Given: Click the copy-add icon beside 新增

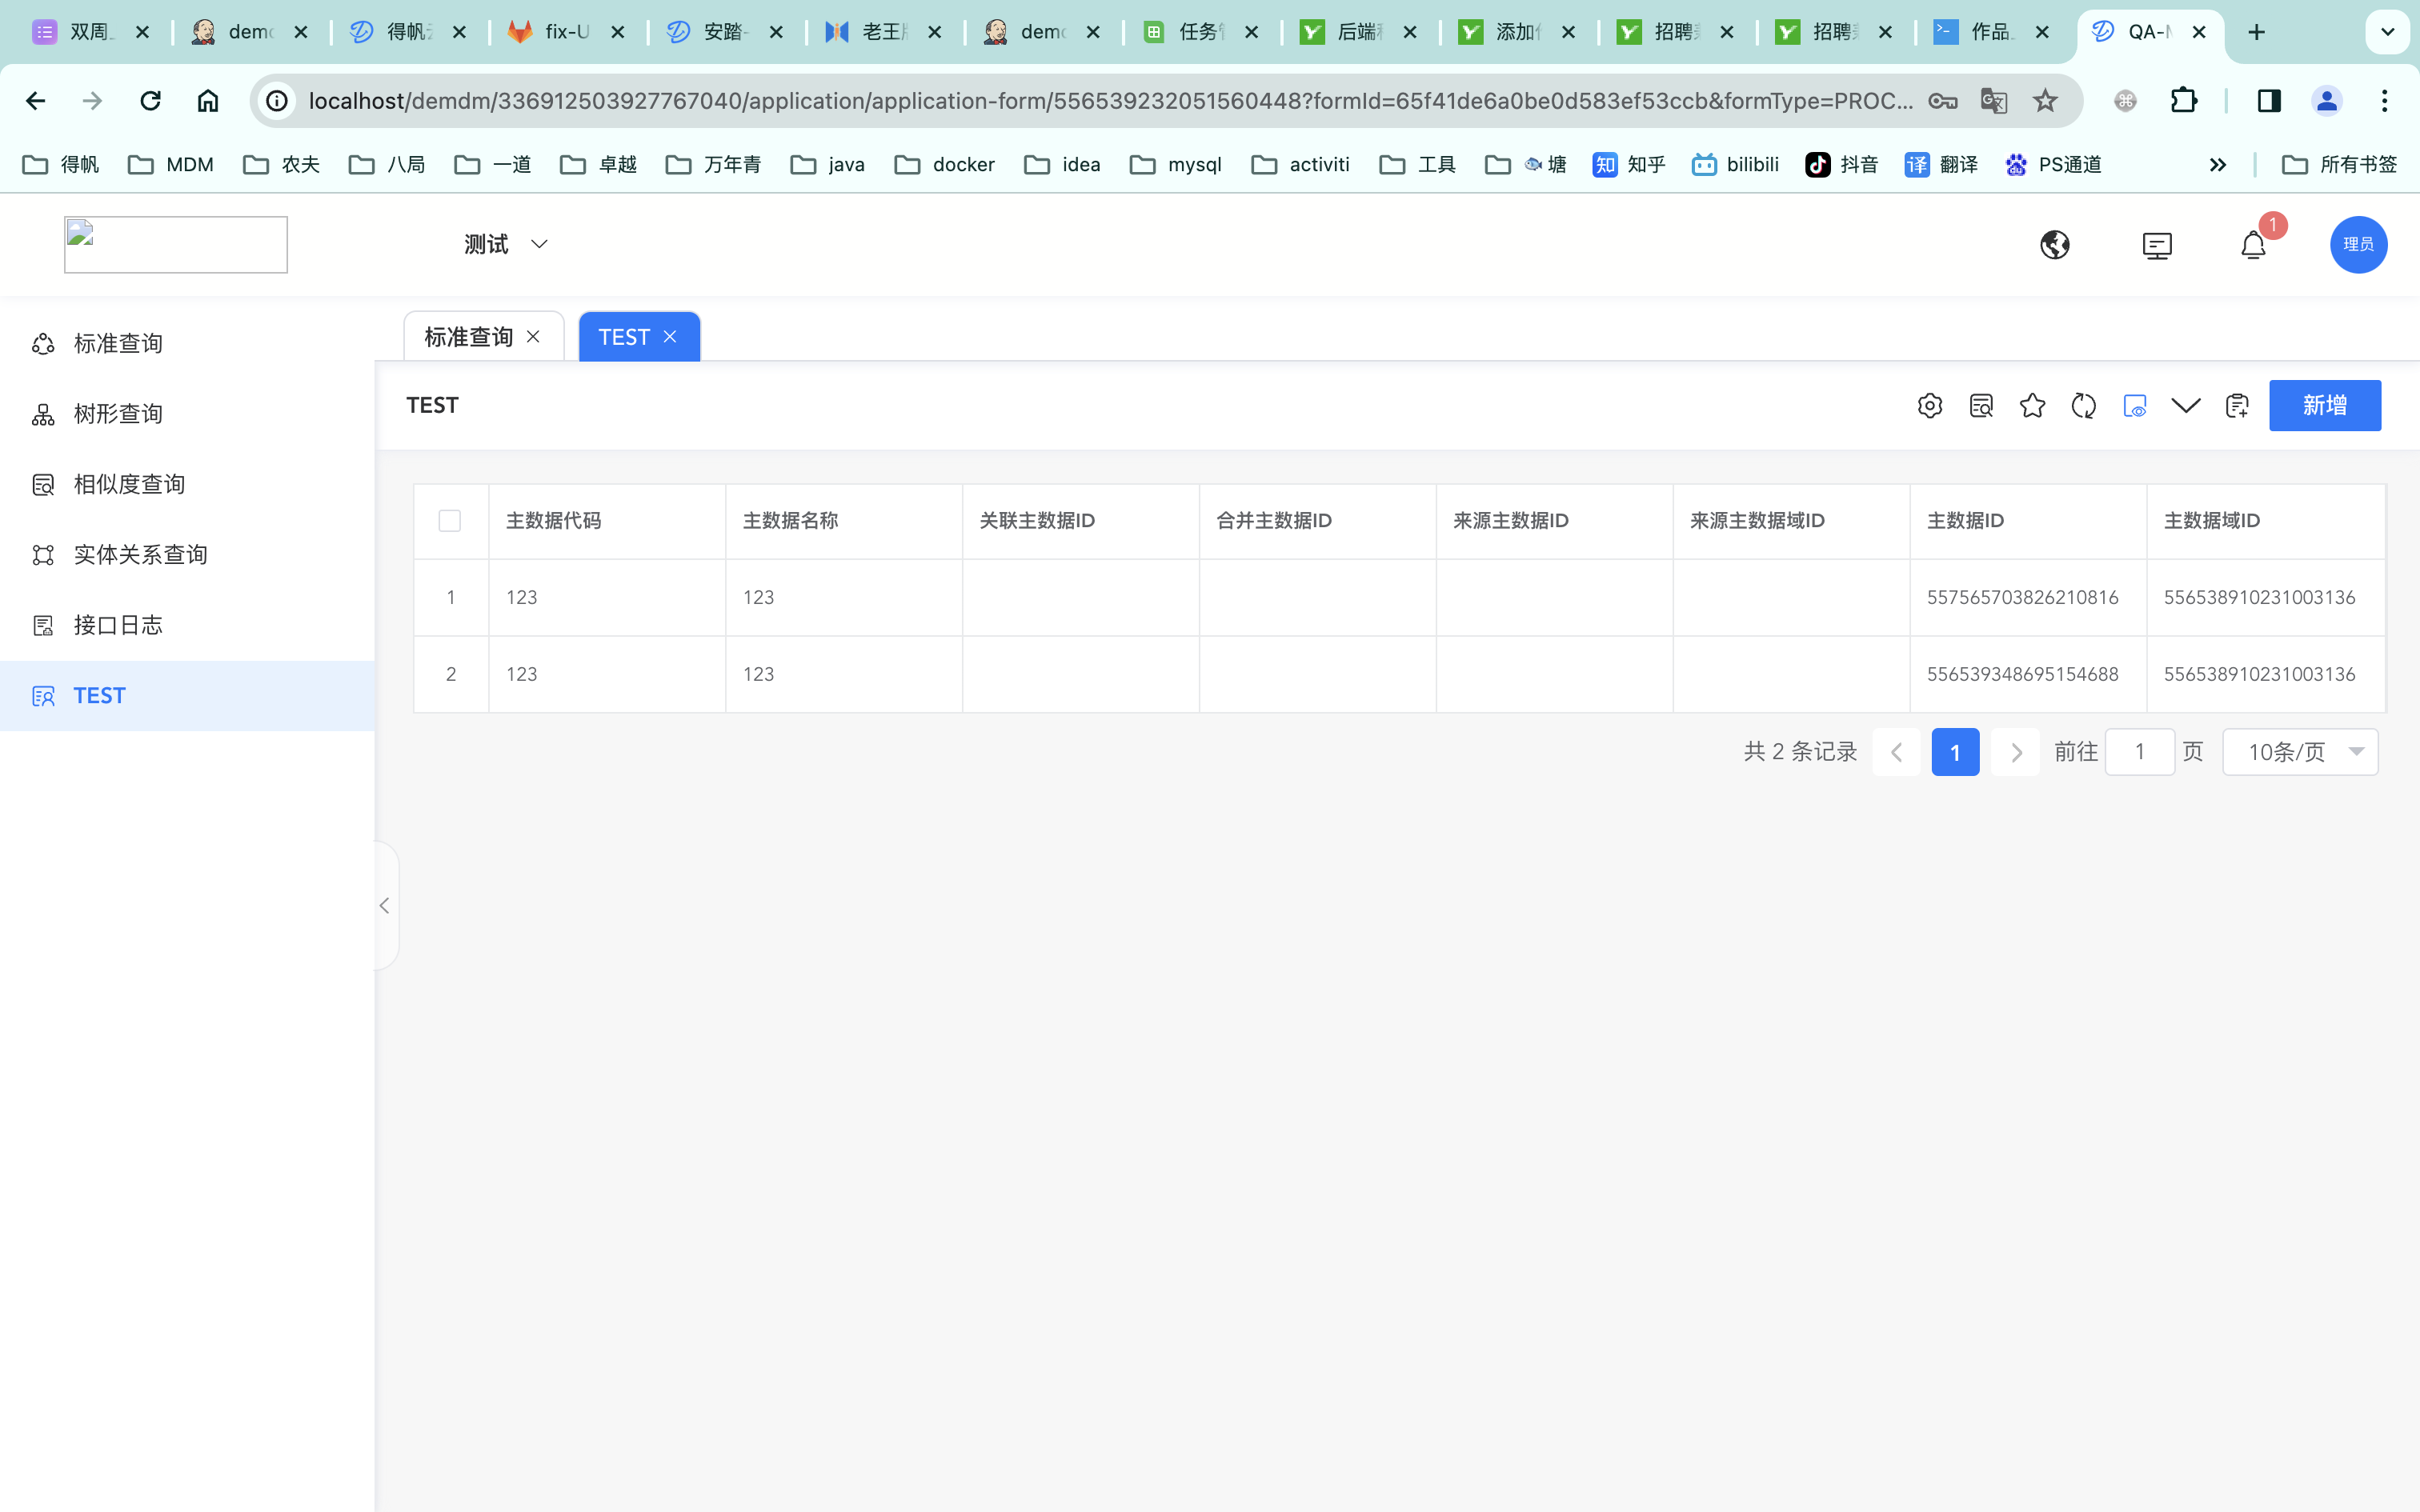Looking at the screenshot, I should (x=2237, y=405).
